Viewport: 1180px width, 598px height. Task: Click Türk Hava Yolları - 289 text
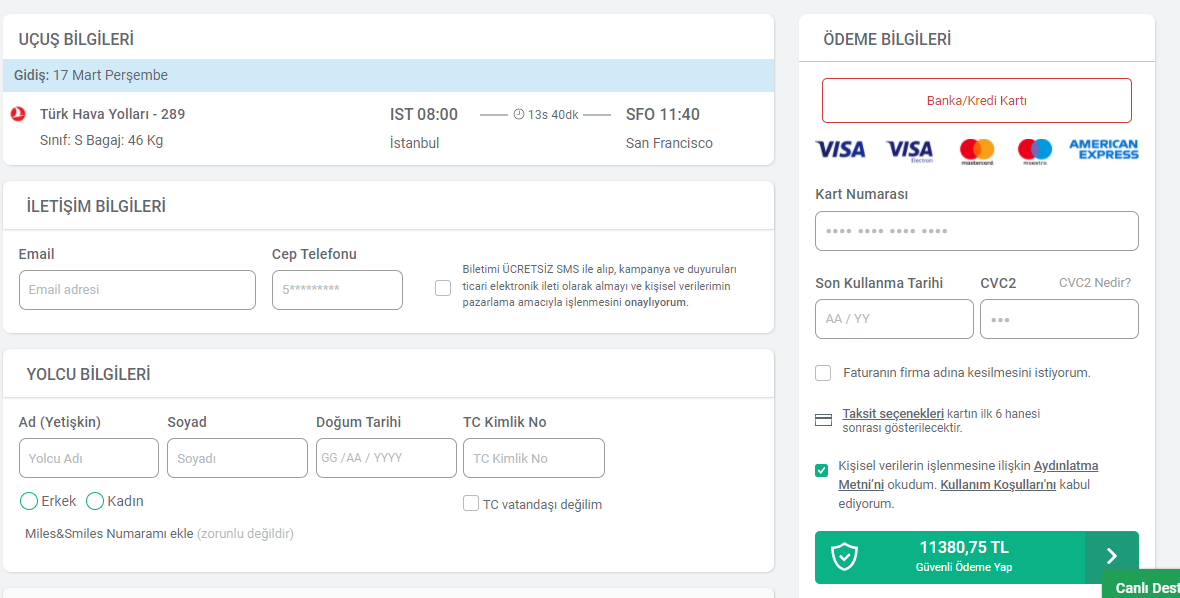(112, 114)
